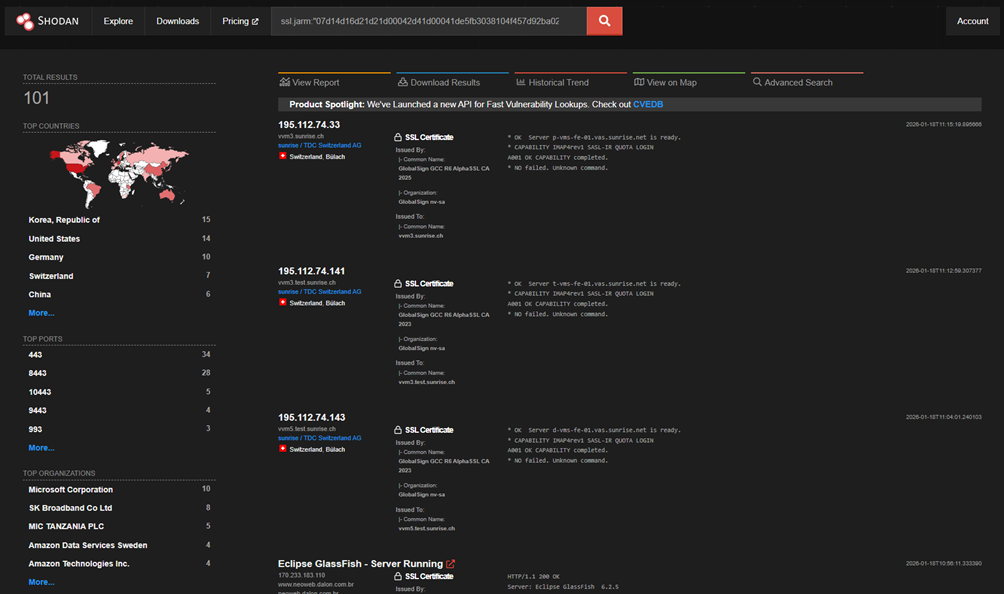1004x594 pixels.
Task: Expand More under Top Organizations
Action: click(x=41, y=582)
